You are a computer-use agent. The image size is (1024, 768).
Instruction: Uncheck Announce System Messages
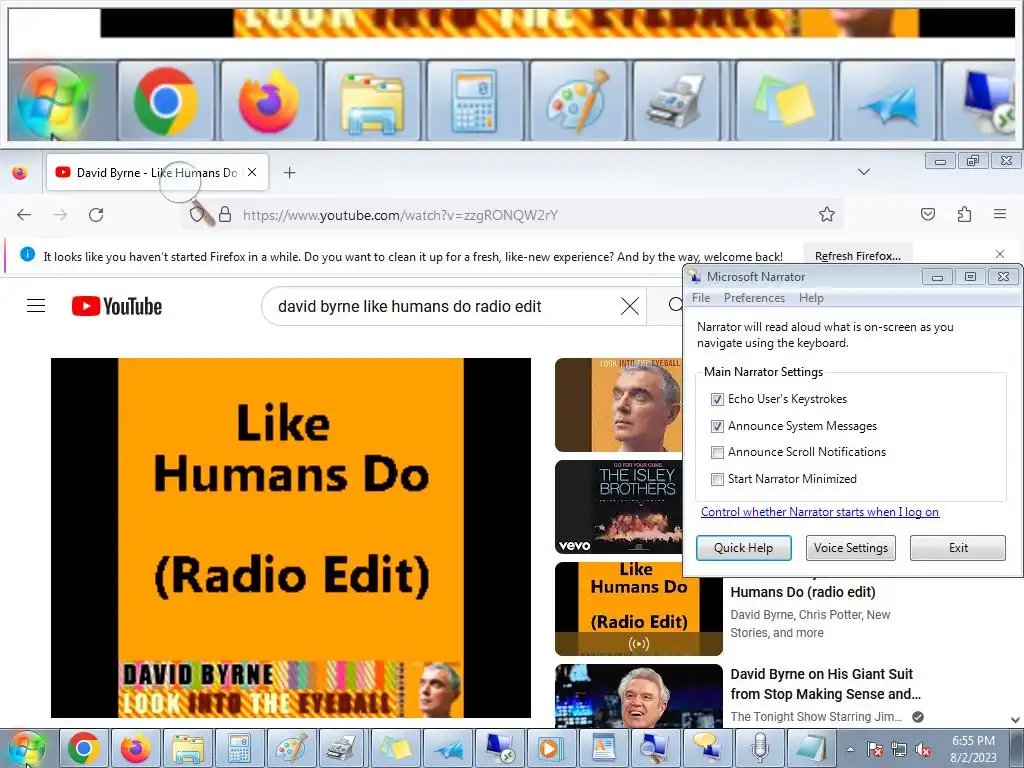coord(717,426)
